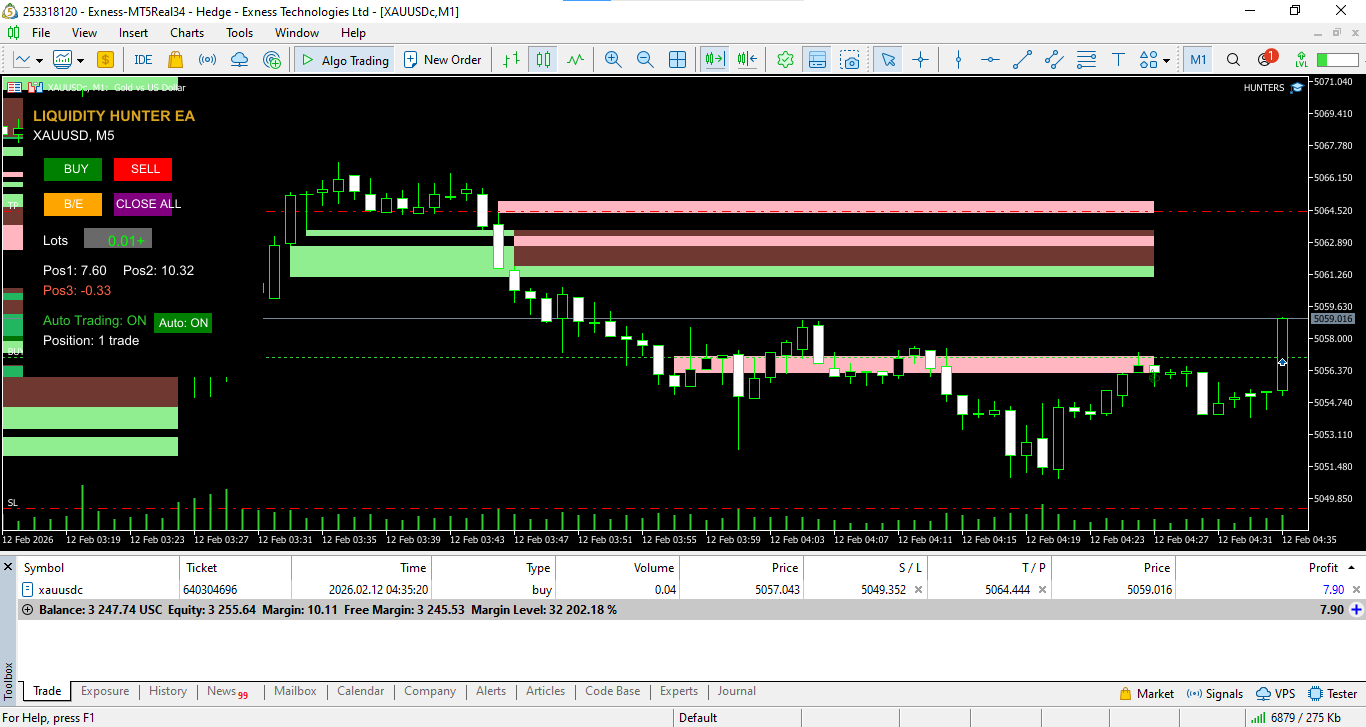
Task: Select the Crosshair cursor tool
Action: coord(920,60)
